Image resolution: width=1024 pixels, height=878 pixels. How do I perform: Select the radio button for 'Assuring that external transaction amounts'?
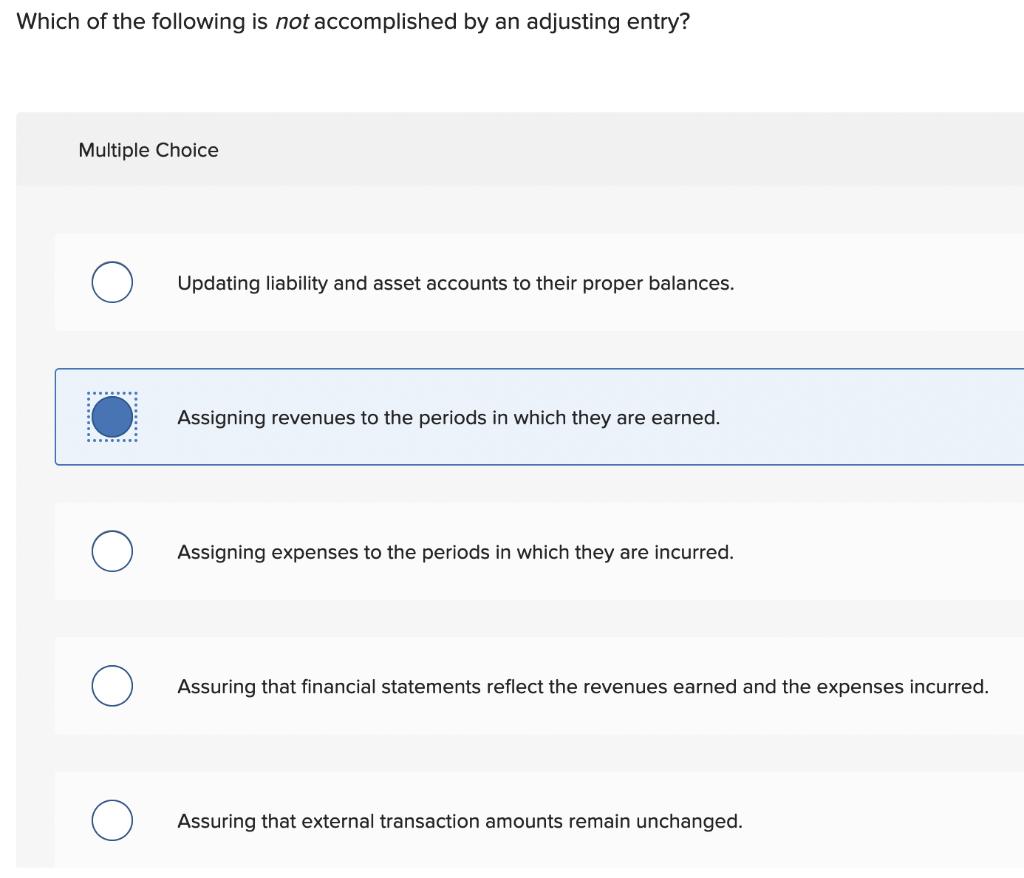(x=111, y=820)
